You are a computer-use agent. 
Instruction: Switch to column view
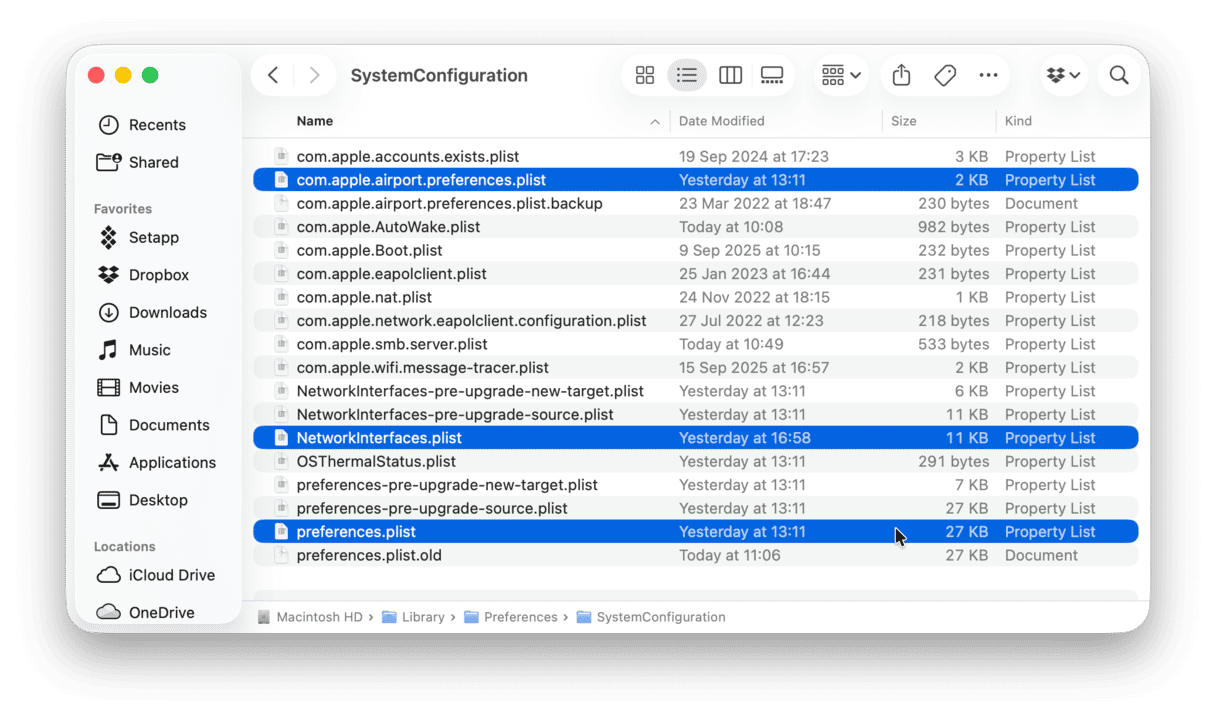(x=730, y=75)
